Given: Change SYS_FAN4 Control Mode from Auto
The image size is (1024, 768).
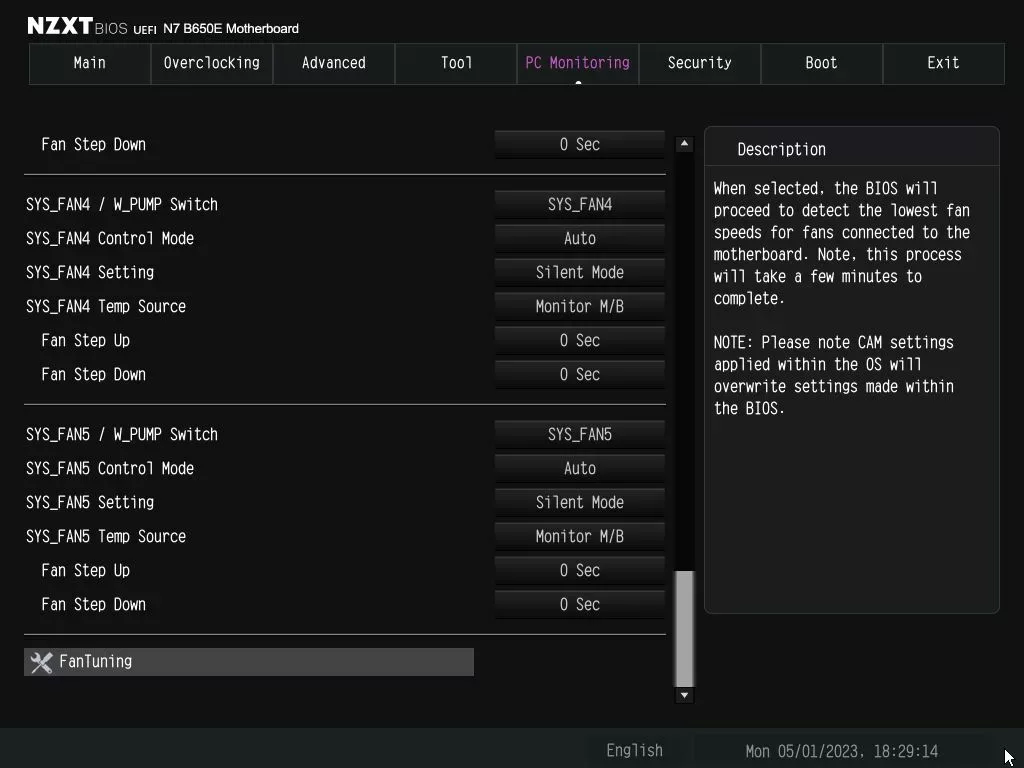Looking at the screenshot, I should 579,238.
